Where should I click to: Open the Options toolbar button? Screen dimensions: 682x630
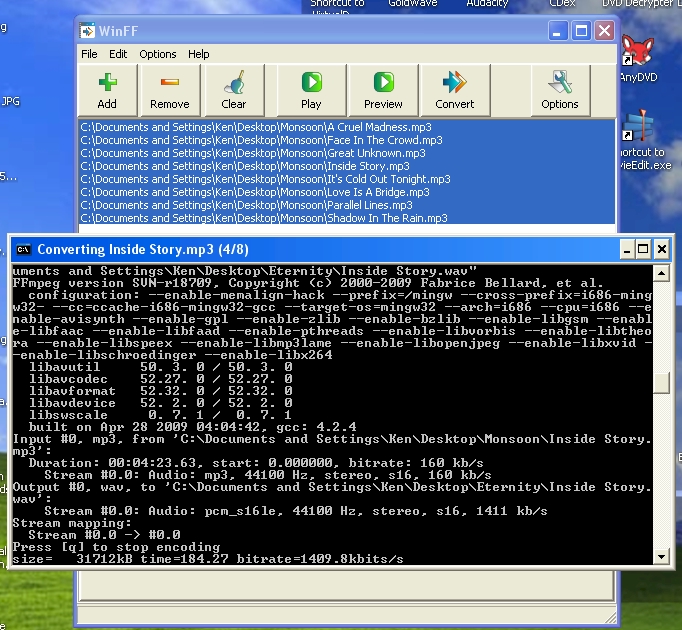pyautogui.click(x=560, y=90)
